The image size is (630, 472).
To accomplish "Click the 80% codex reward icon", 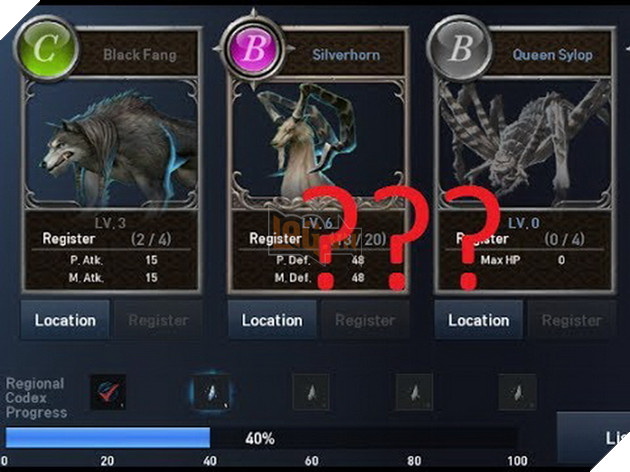I will pyautogui.click(x=414, y=392).
